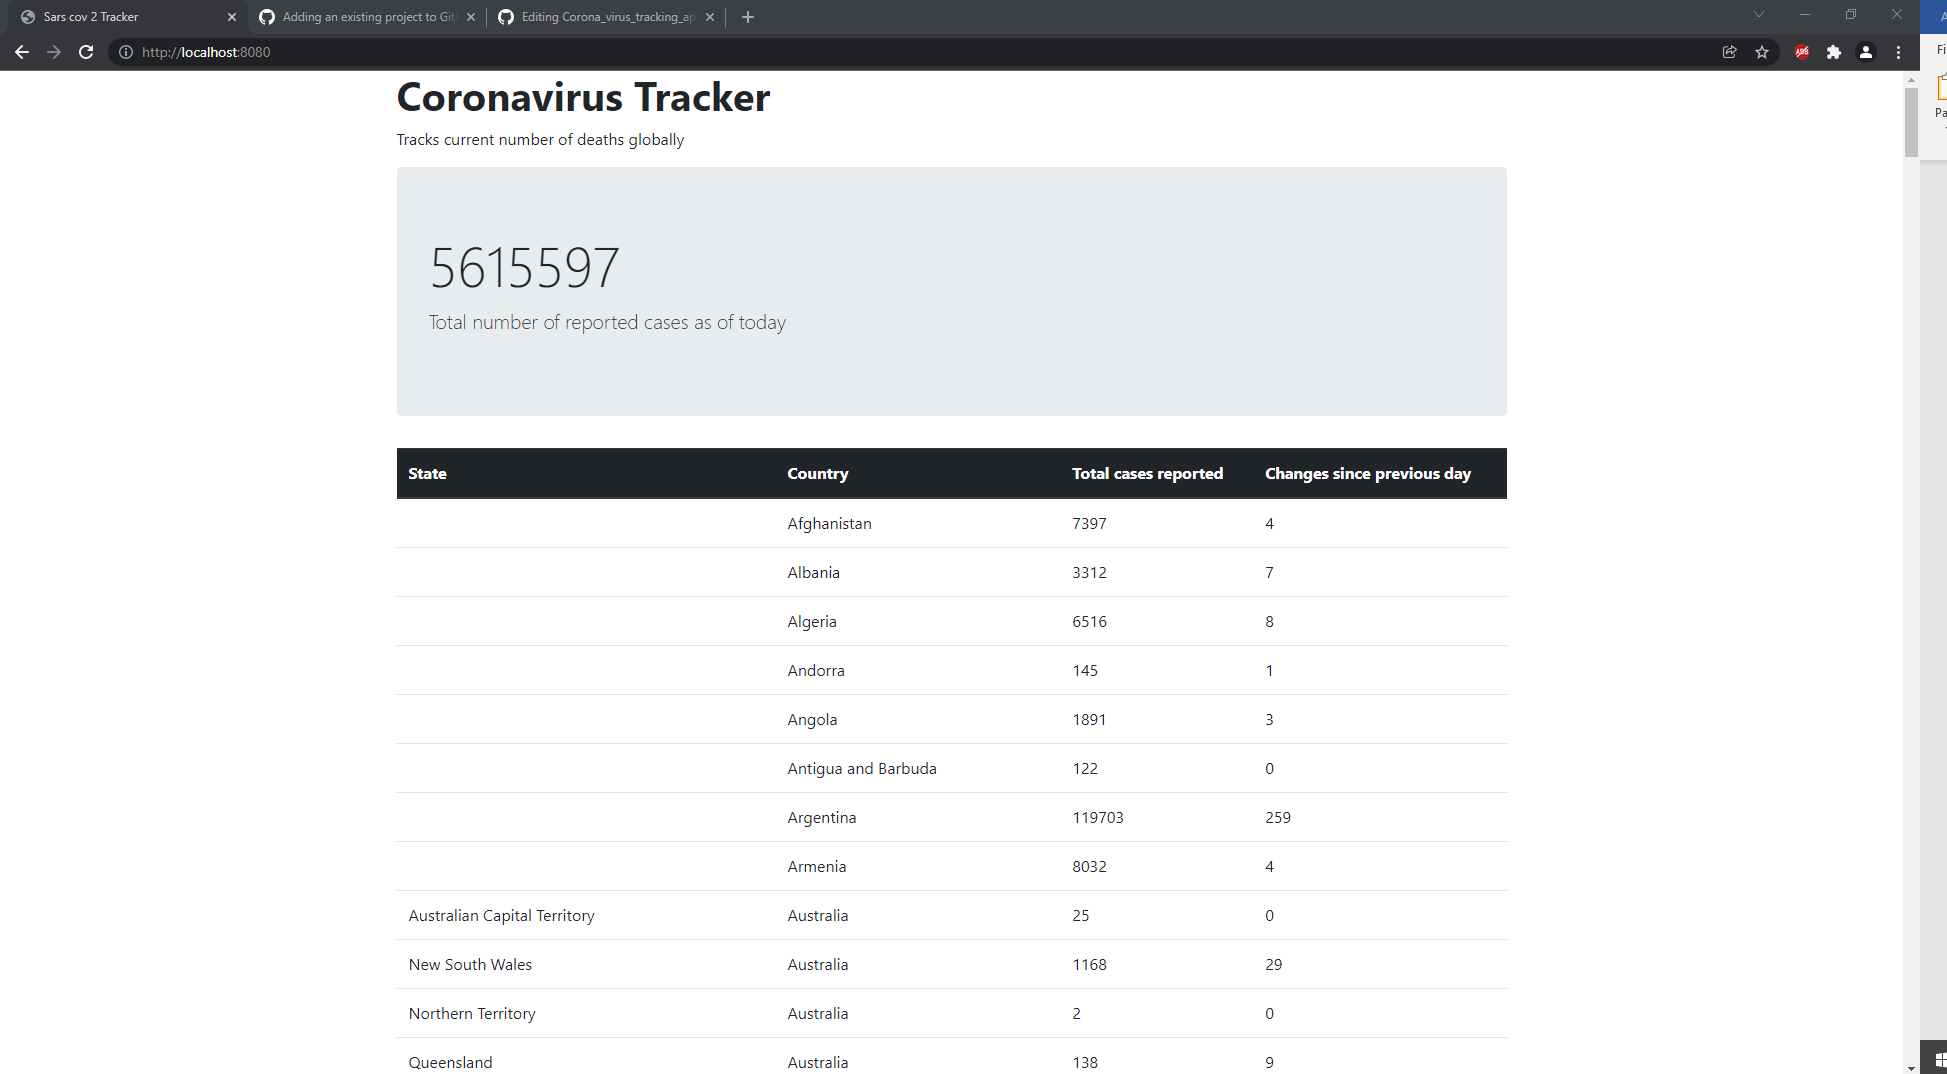Click Afghanistan's total cases value 7397

1089,524
